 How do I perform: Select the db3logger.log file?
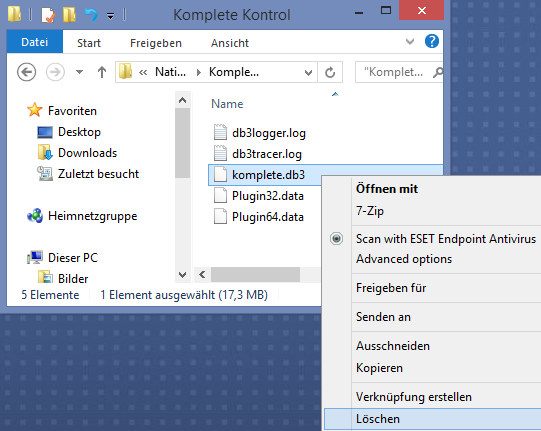point(268,133)
